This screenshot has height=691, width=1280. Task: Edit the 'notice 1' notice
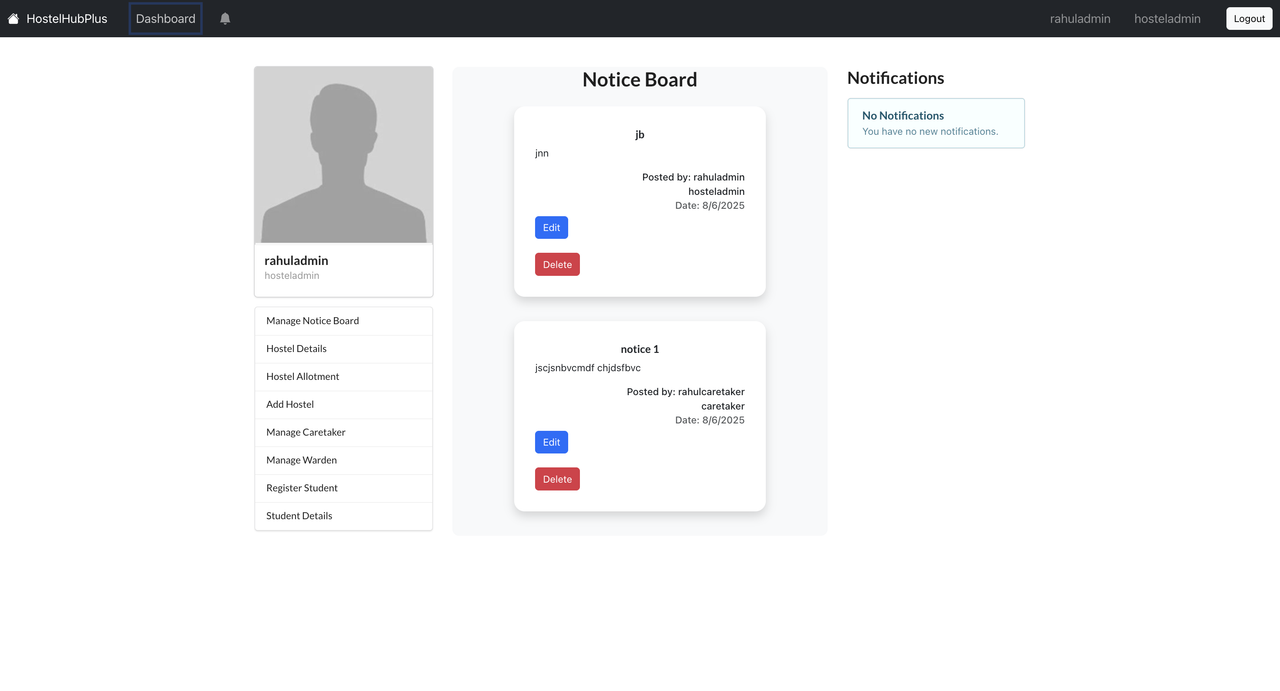tap(551, 443)
